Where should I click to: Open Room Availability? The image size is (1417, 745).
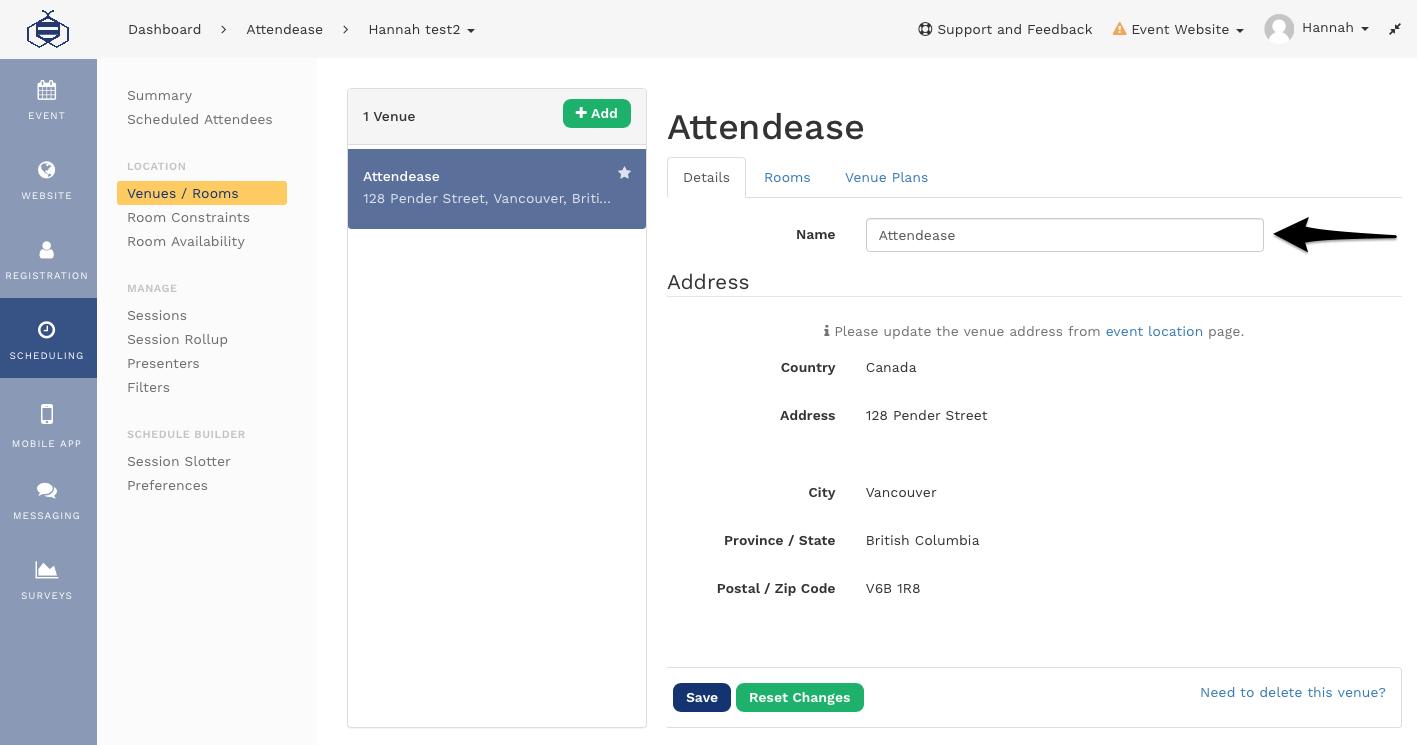click(186, 241)
